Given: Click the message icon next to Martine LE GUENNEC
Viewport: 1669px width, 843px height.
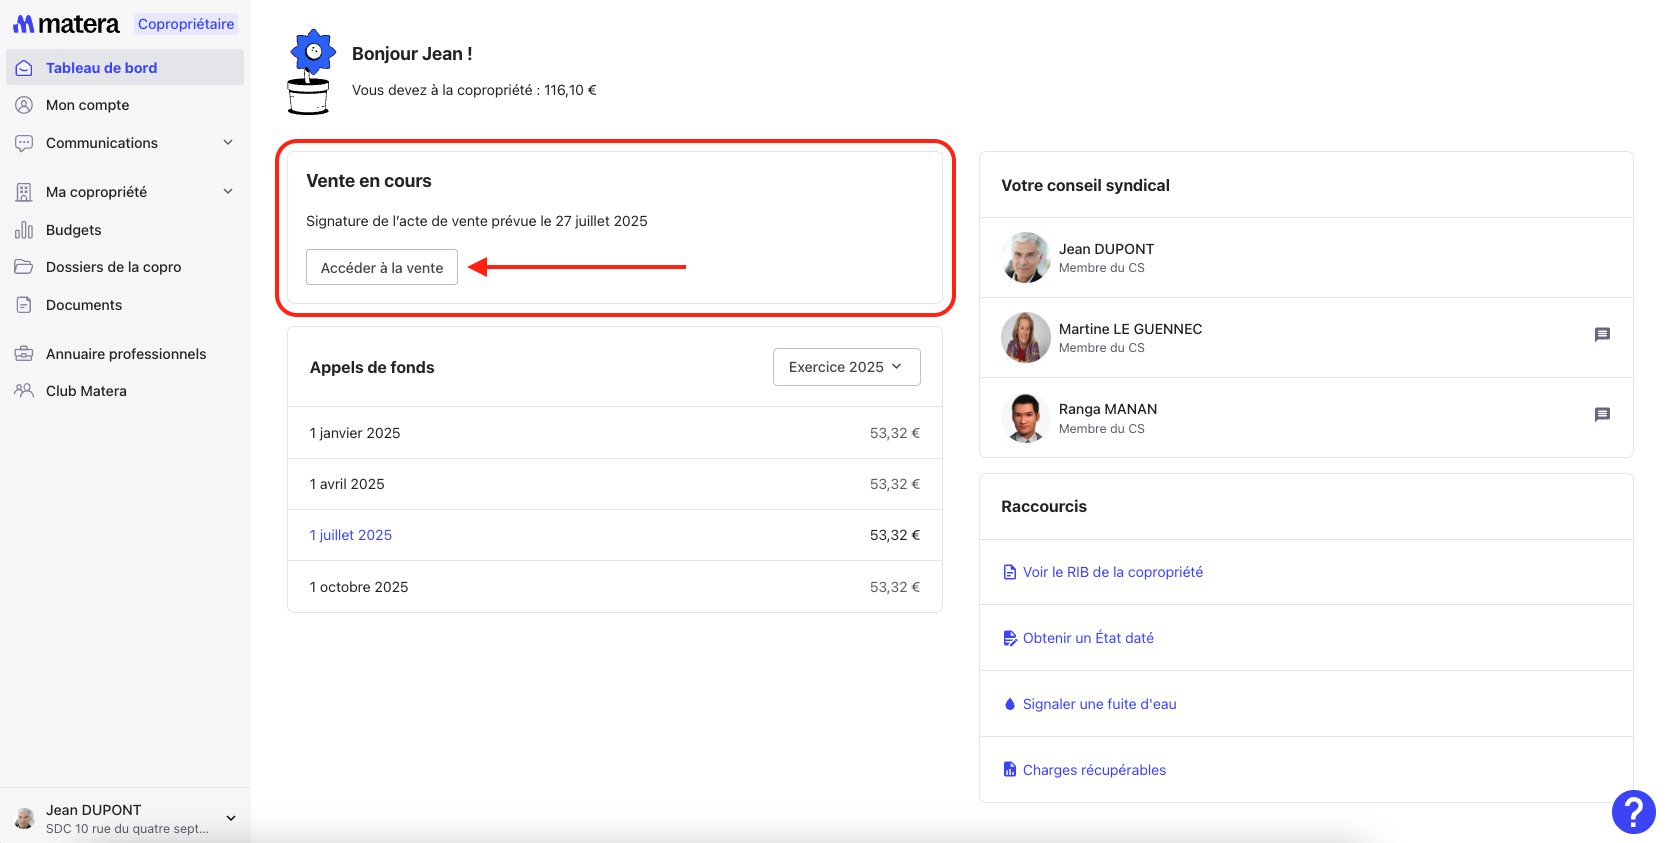Looking at the screenshot, I should click(1601, 335).
